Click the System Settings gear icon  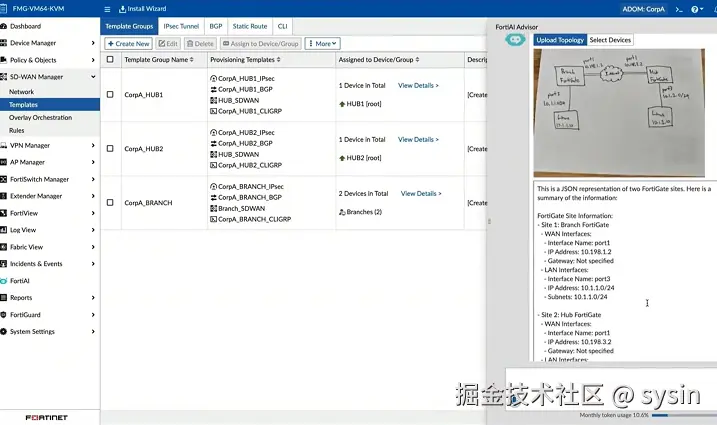coord(4,332)
